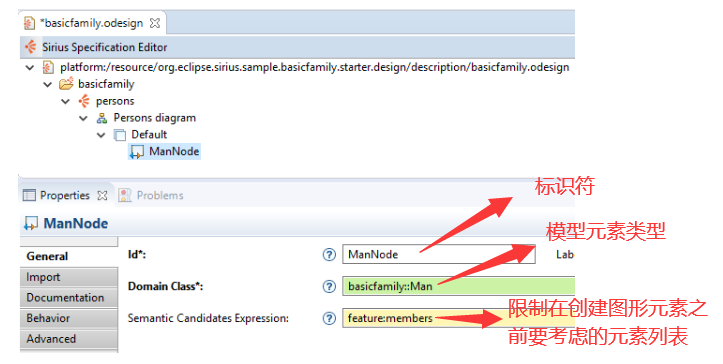Click the Properties view table icon
The width and height of the screenshot is (723, 364).
29,195
